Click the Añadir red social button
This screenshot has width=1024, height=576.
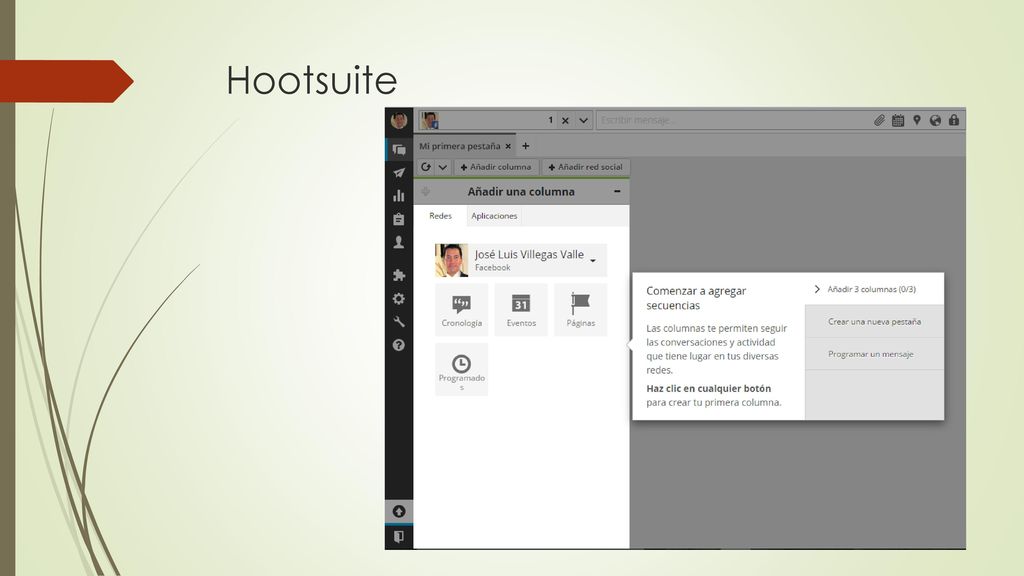[585, 167]
